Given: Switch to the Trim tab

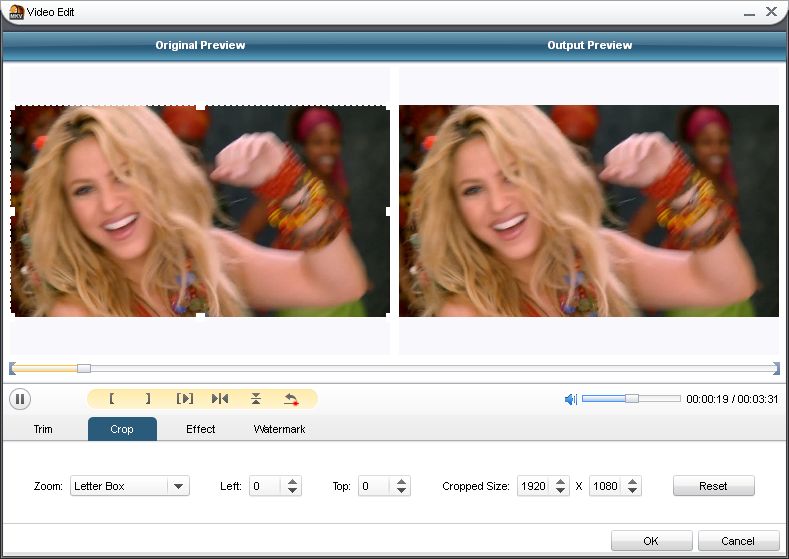Looking at the screenshot, I should [x=43, y=429].
